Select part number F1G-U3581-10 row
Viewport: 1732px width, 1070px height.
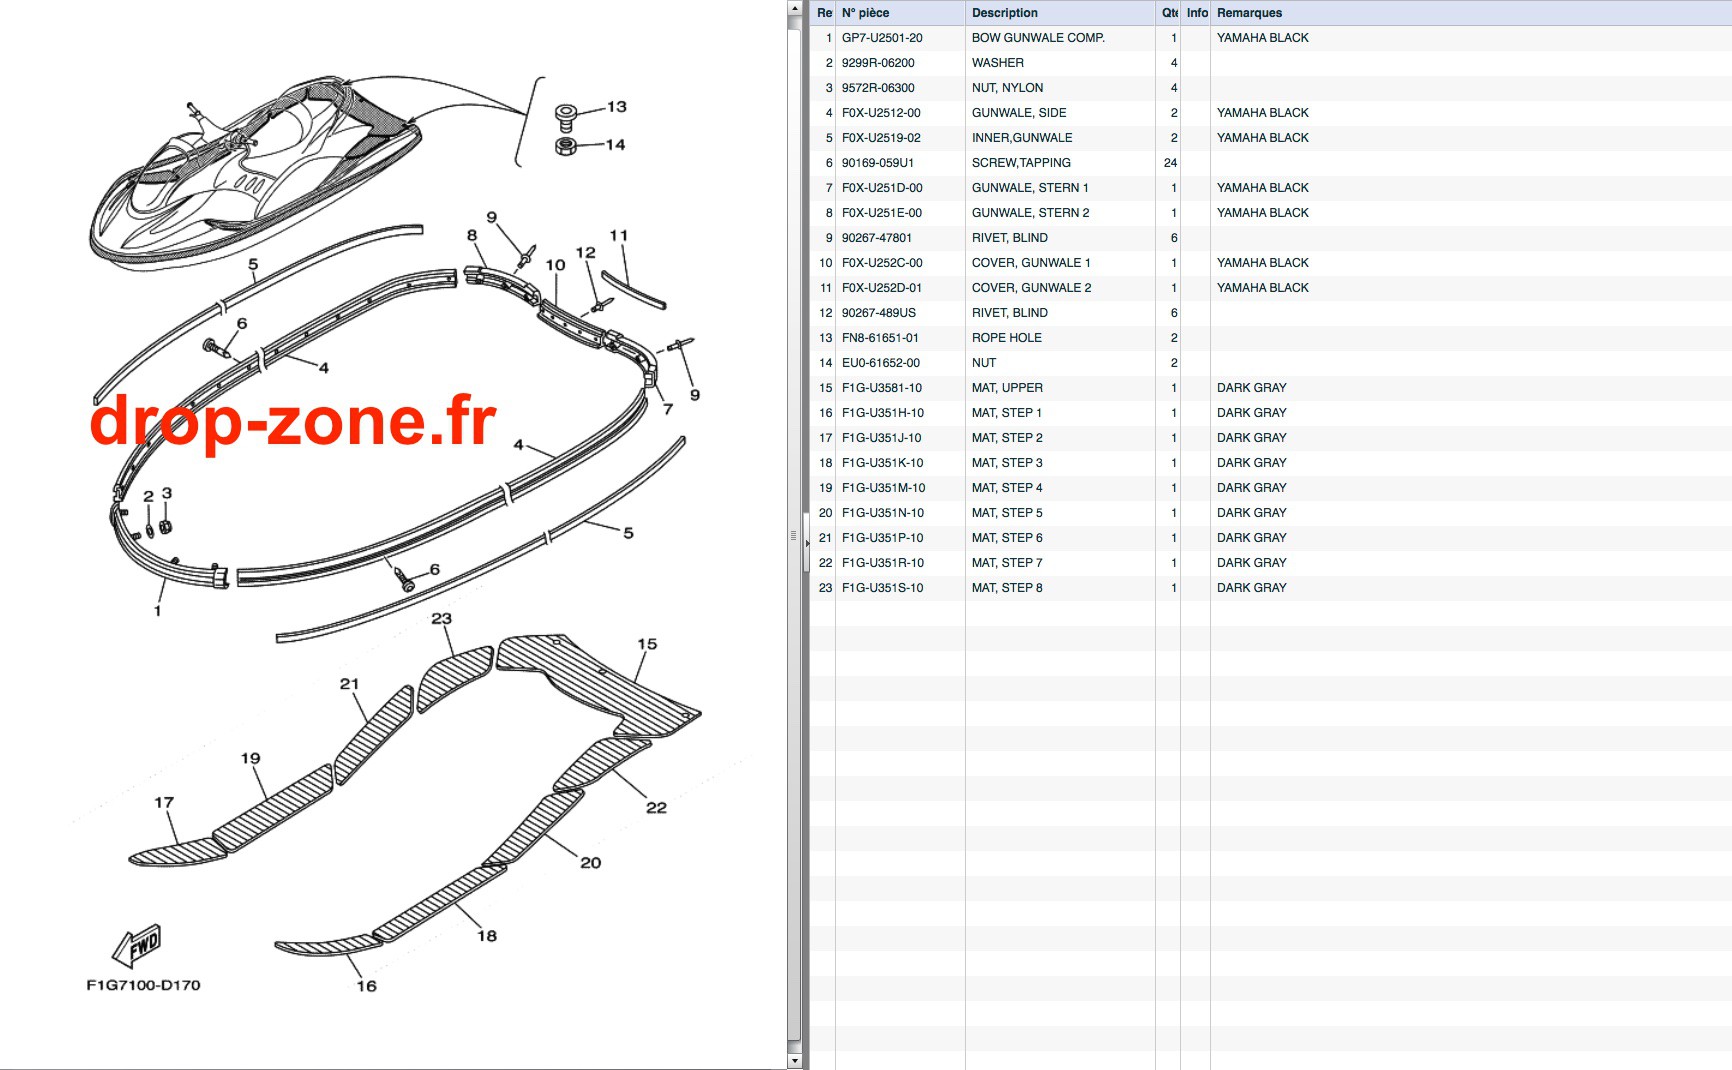coord(1271,388)
